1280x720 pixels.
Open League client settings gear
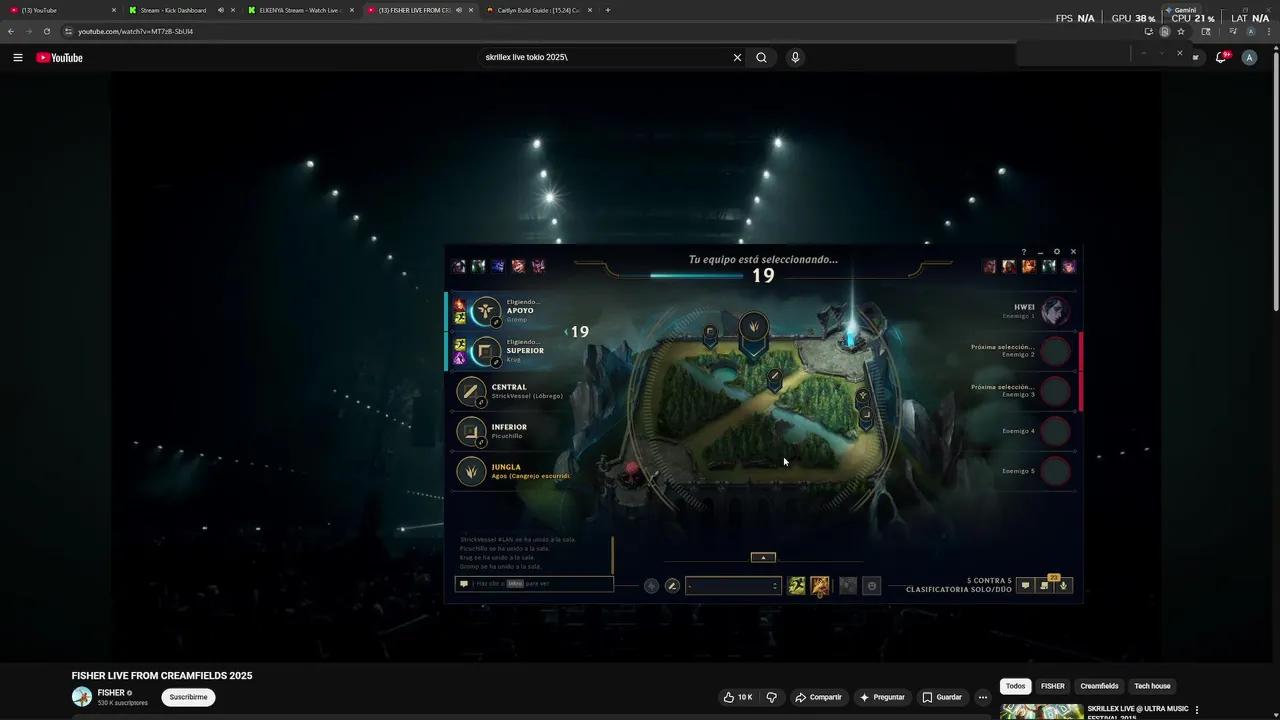pos(1057,252)
